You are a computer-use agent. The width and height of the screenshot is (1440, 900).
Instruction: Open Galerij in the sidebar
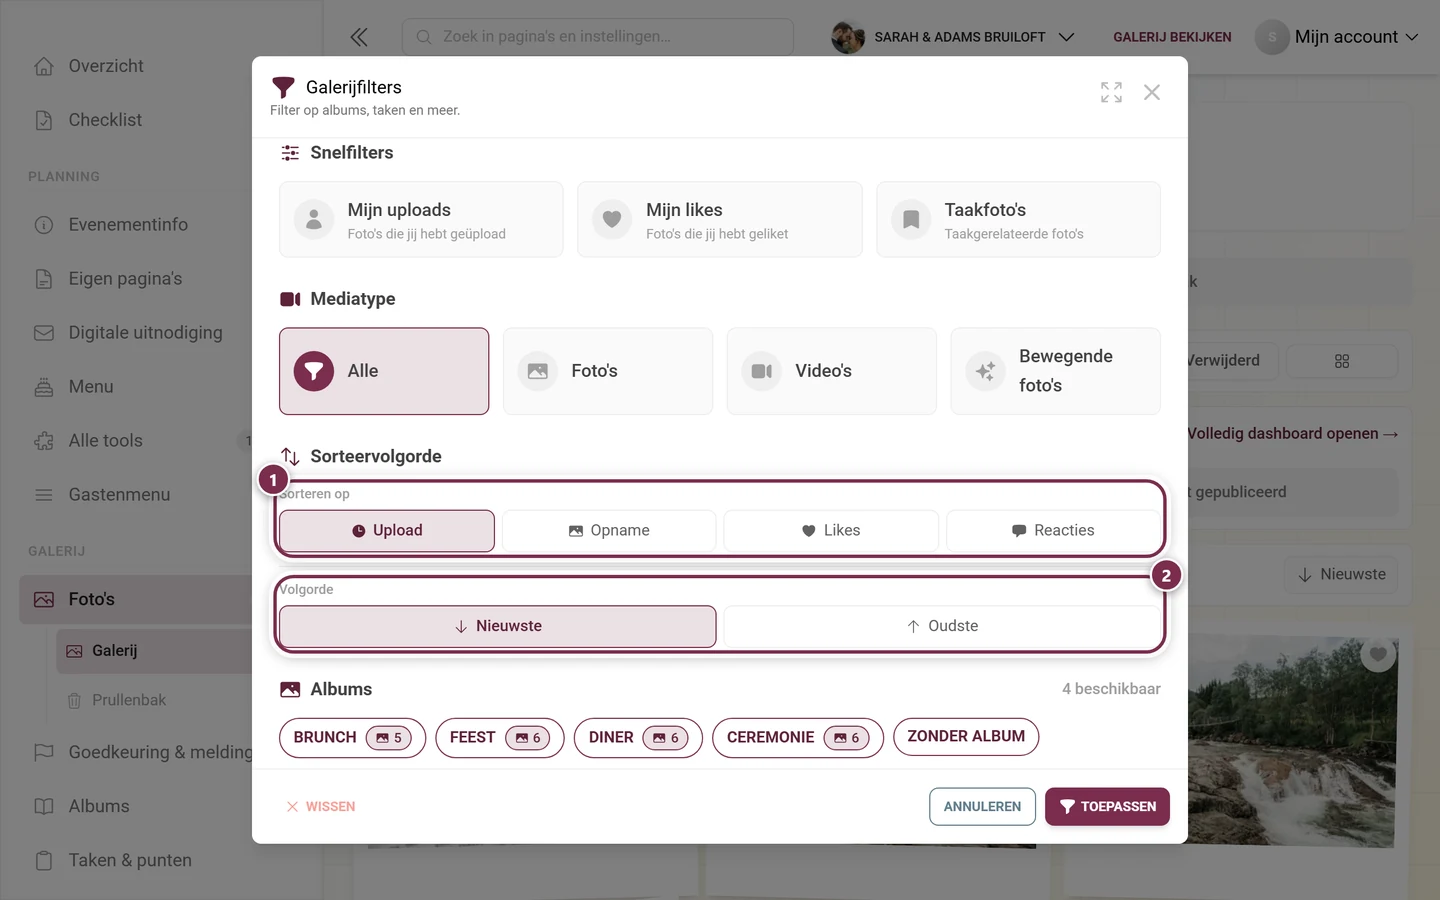click(155, 651)
